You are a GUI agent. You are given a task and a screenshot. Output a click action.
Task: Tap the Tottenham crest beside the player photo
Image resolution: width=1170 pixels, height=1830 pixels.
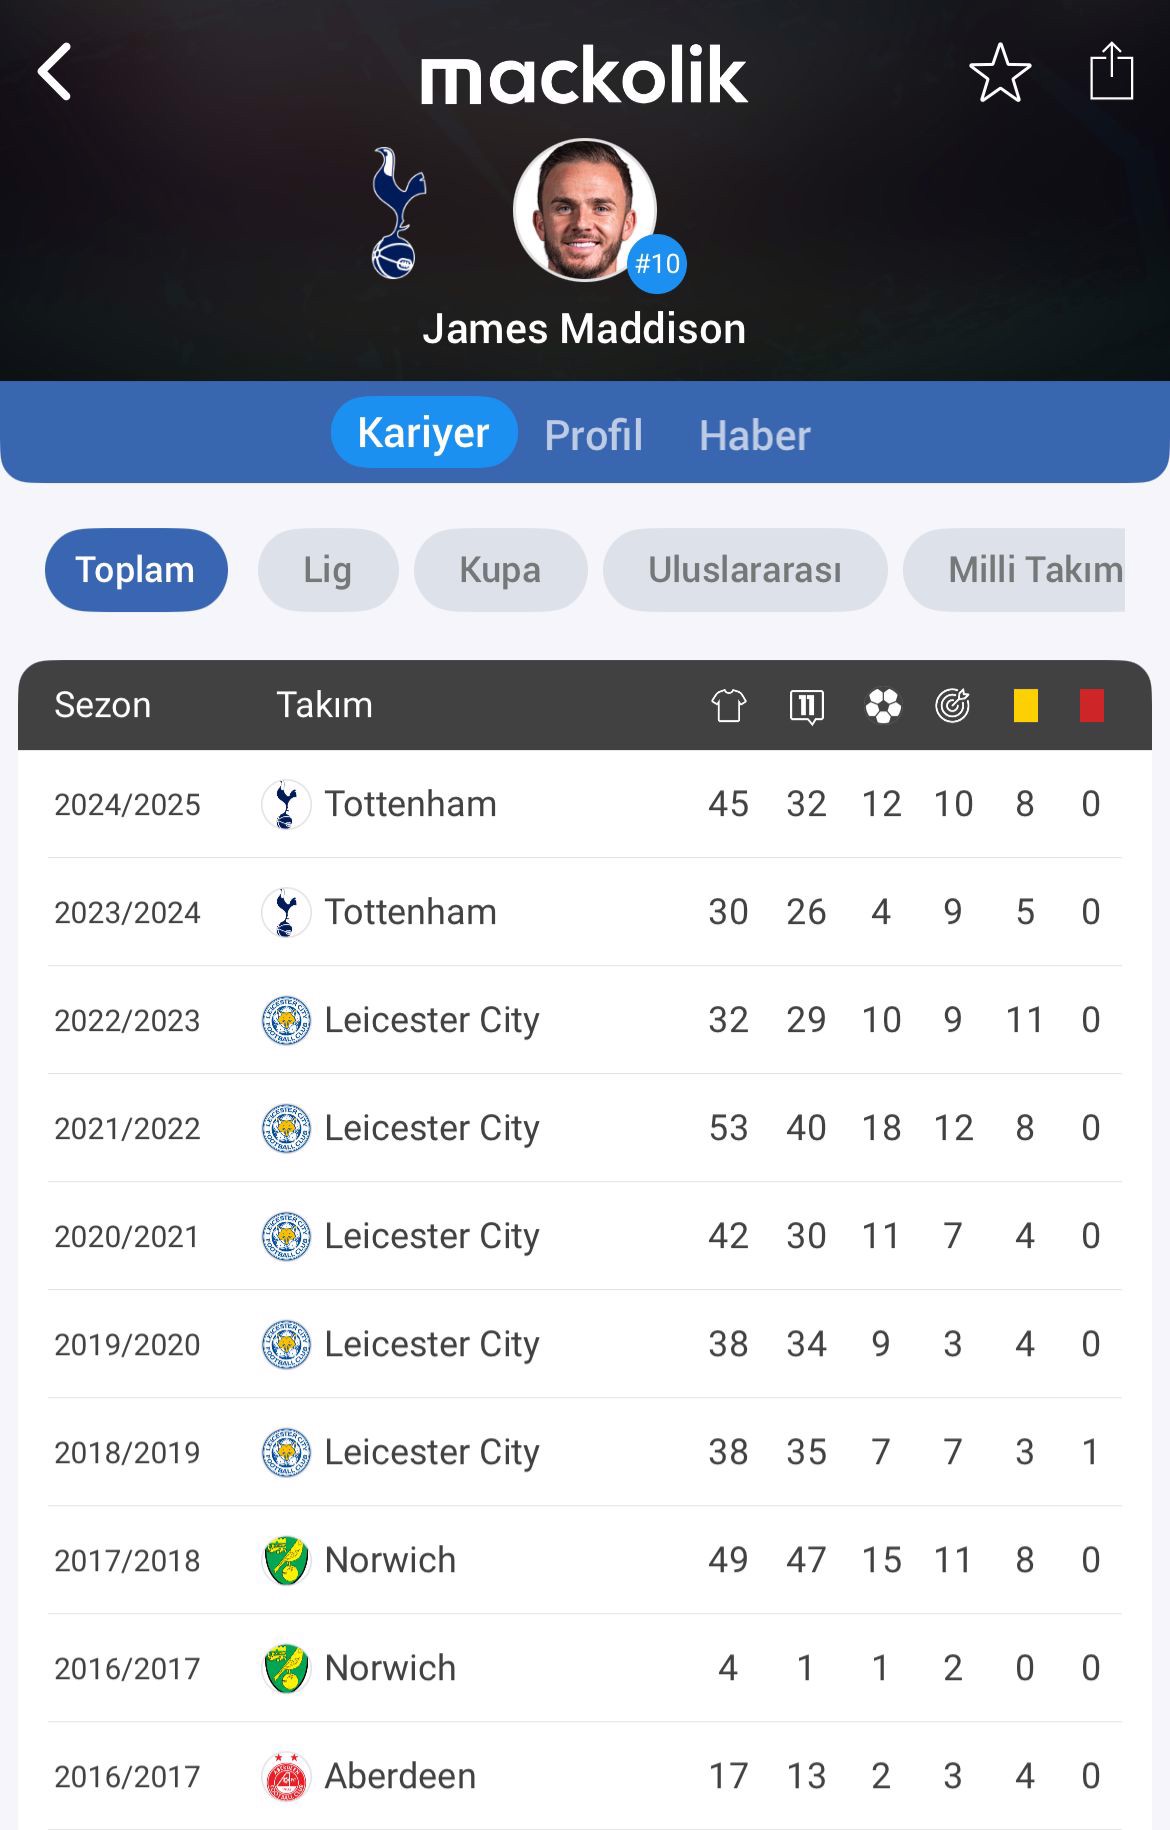click(397, 213)
